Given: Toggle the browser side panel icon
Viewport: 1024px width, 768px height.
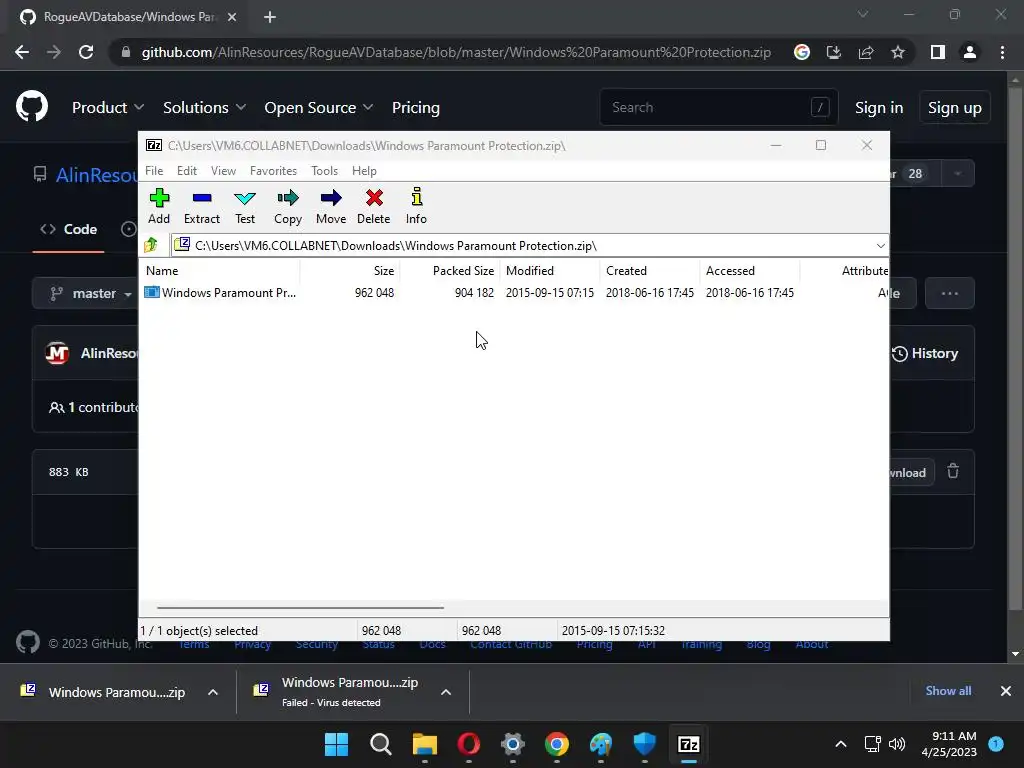Looking at the screenshot, I should 938,52.
